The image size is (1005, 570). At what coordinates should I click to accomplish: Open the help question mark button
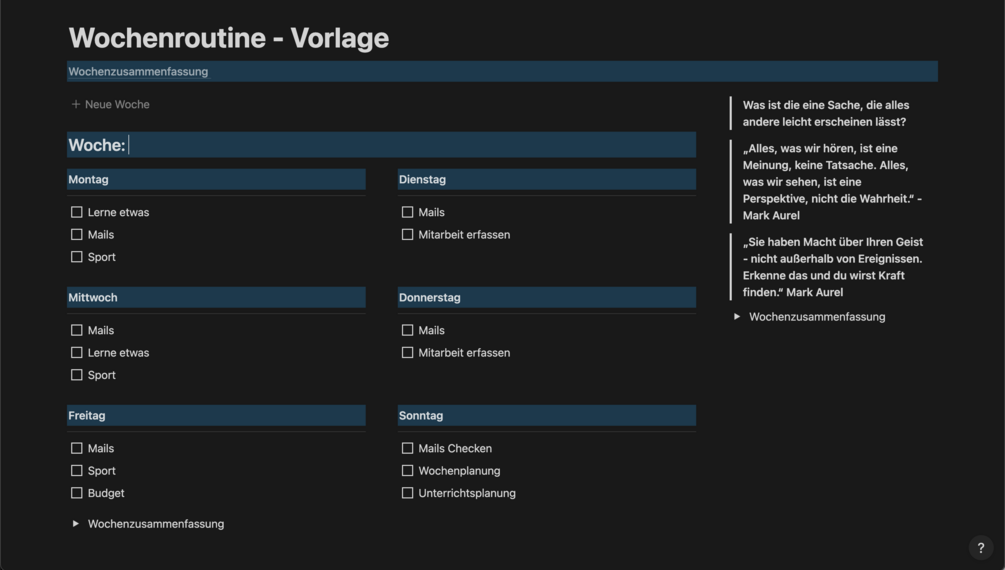click(x=980, y=547)
